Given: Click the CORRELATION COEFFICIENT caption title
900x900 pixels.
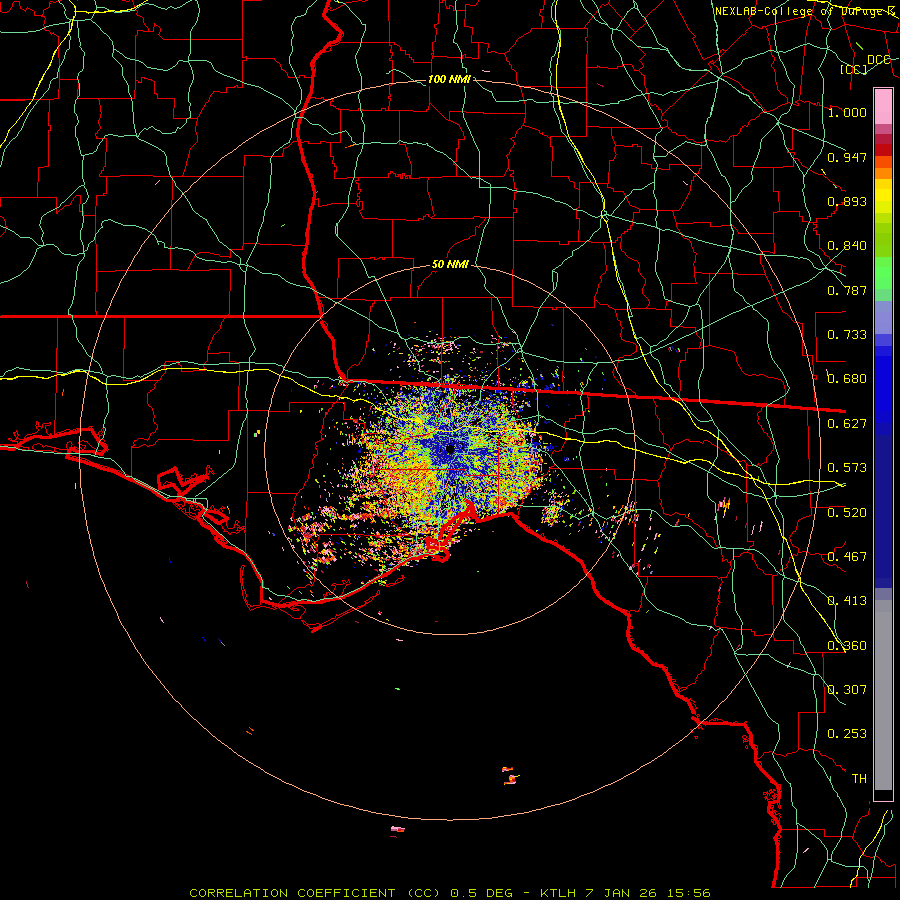Looking at the screenshot, I should (292, 893).
